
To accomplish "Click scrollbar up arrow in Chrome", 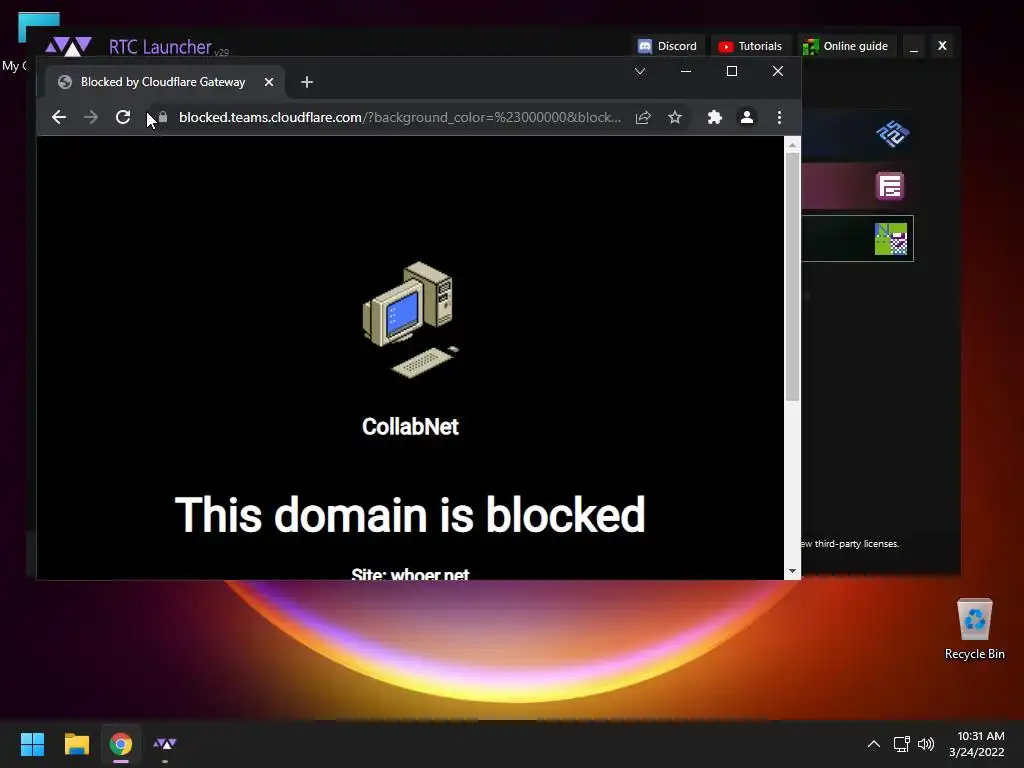I will pos(792,144).
